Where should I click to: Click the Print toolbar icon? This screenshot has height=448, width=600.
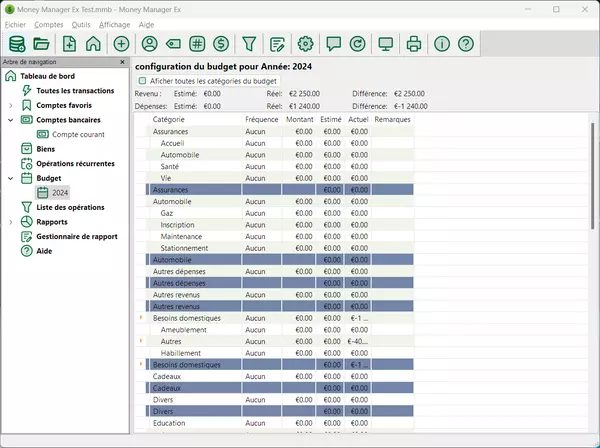click(x=414, y=43)
